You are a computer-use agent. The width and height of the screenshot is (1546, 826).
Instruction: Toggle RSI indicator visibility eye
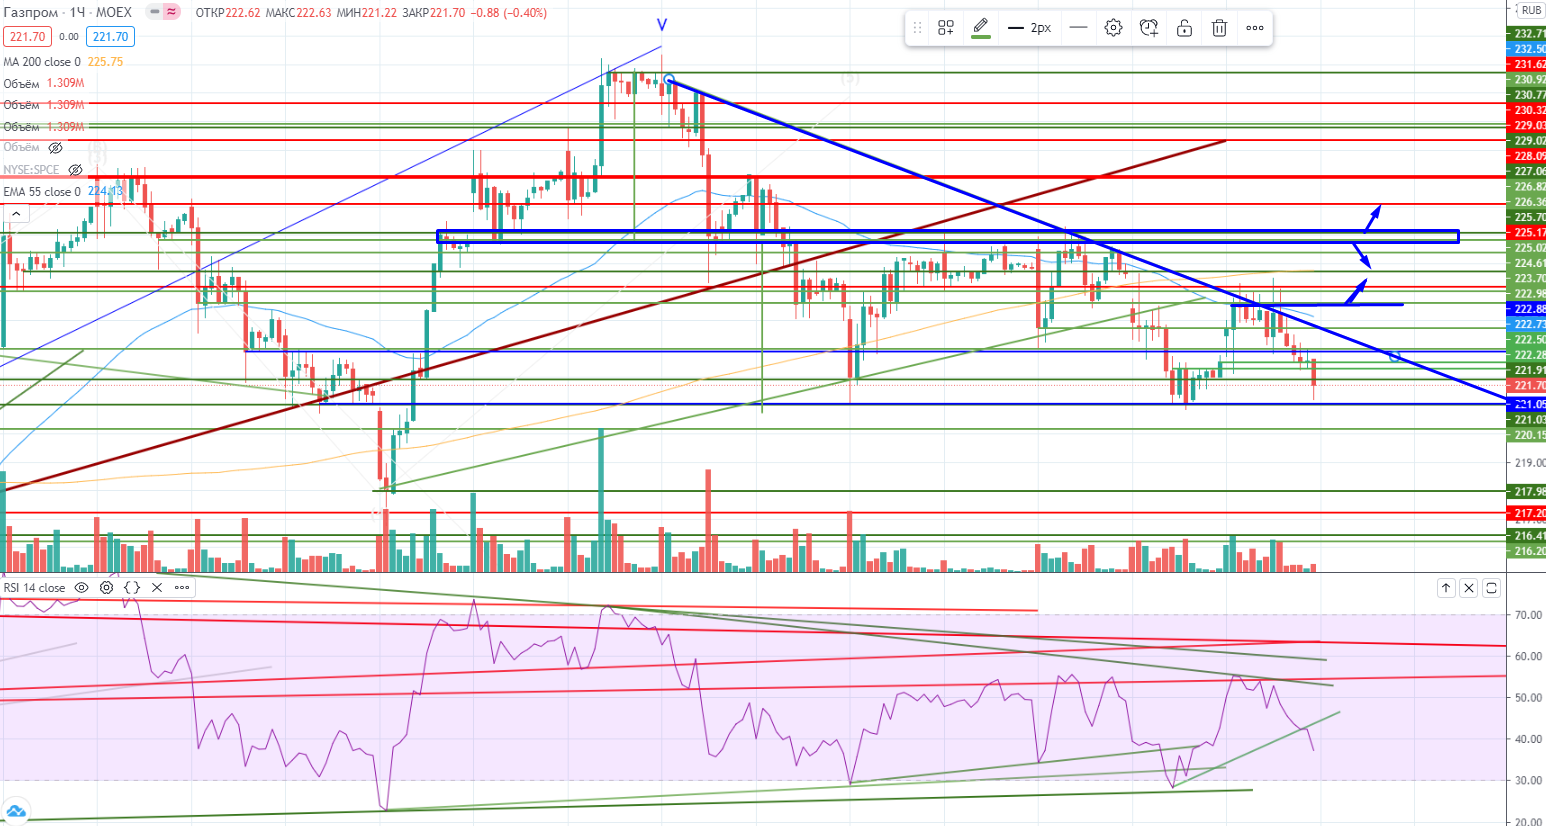click(82, 588)
